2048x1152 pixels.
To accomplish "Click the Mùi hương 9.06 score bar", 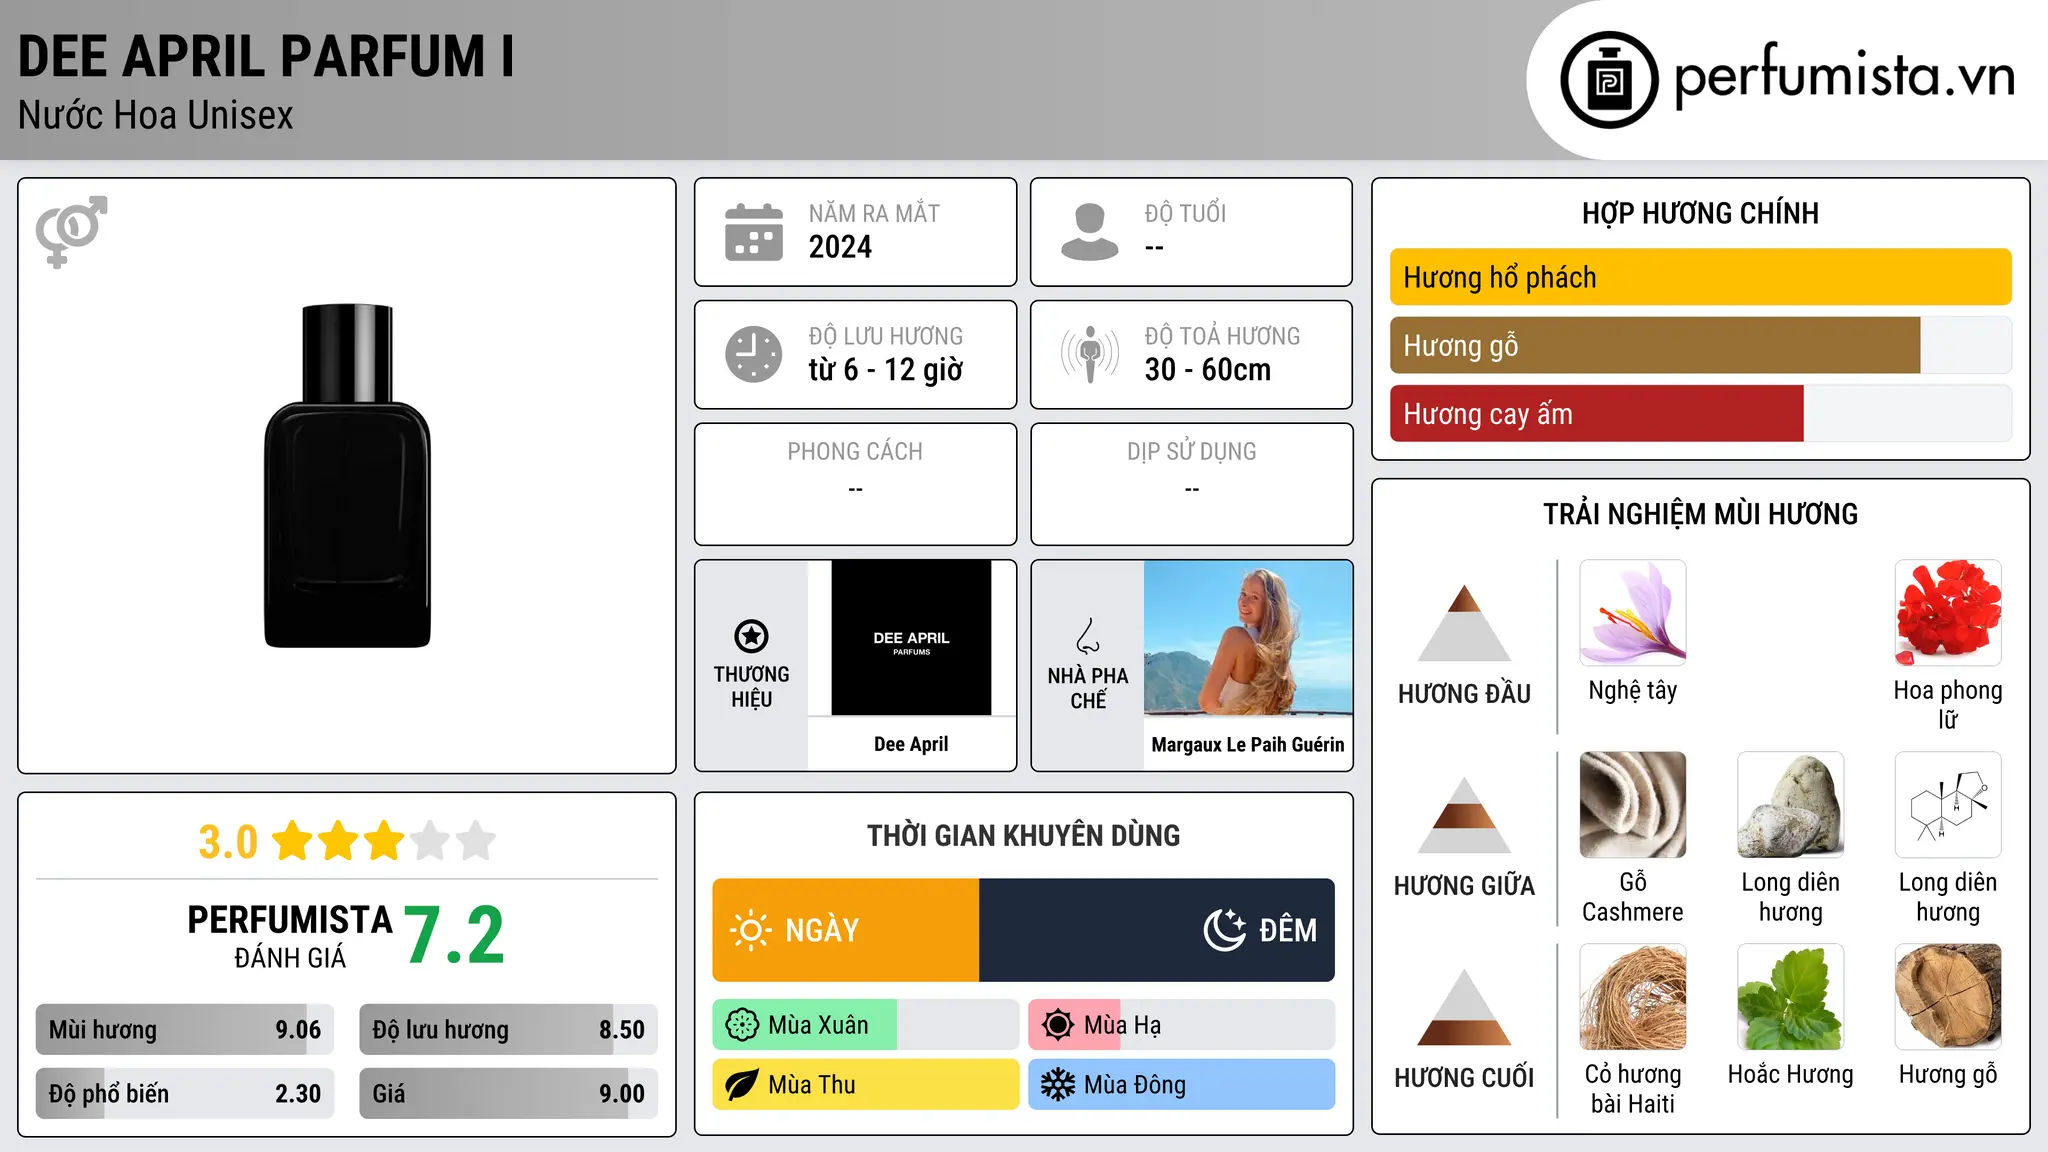I will click(x=185, y=1029).
